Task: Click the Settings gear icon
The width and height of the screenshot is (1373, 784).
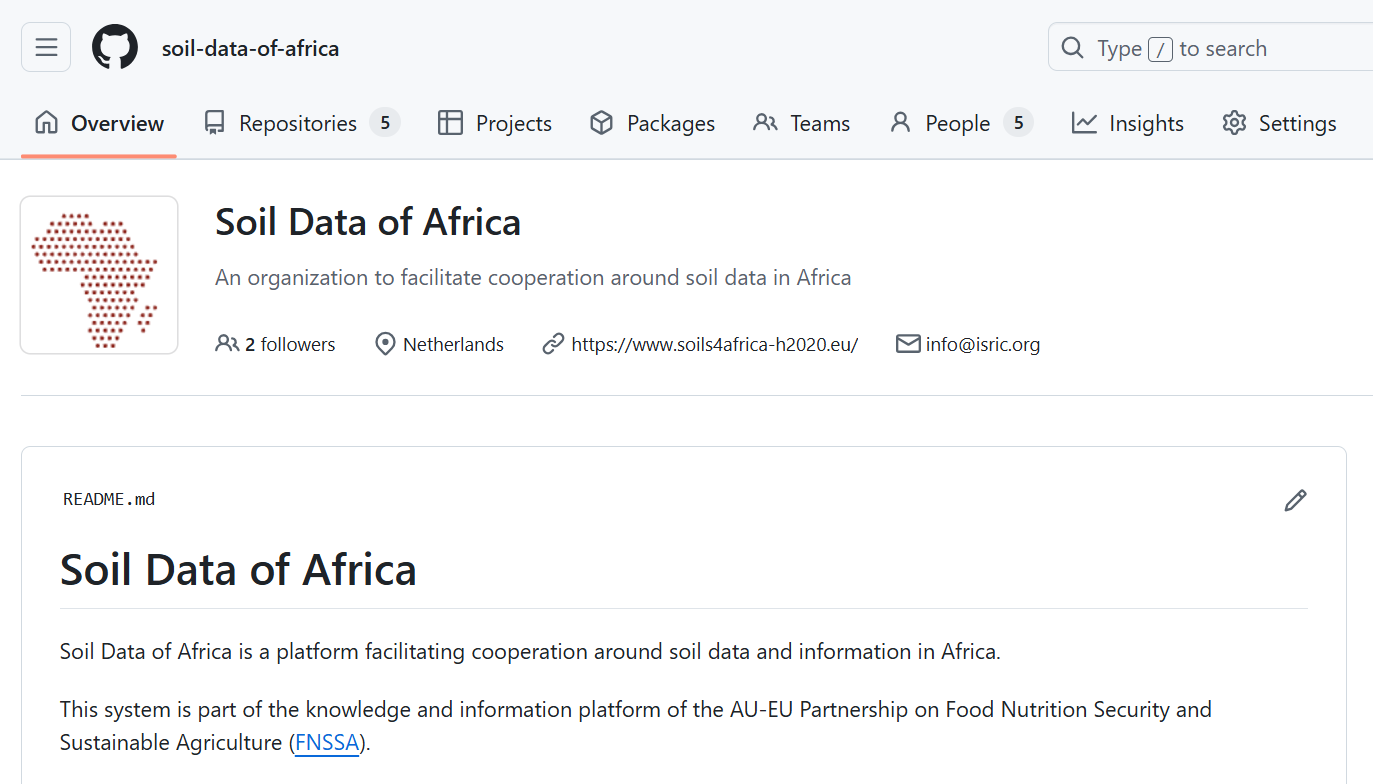Action: click(x=1234, y=123)
